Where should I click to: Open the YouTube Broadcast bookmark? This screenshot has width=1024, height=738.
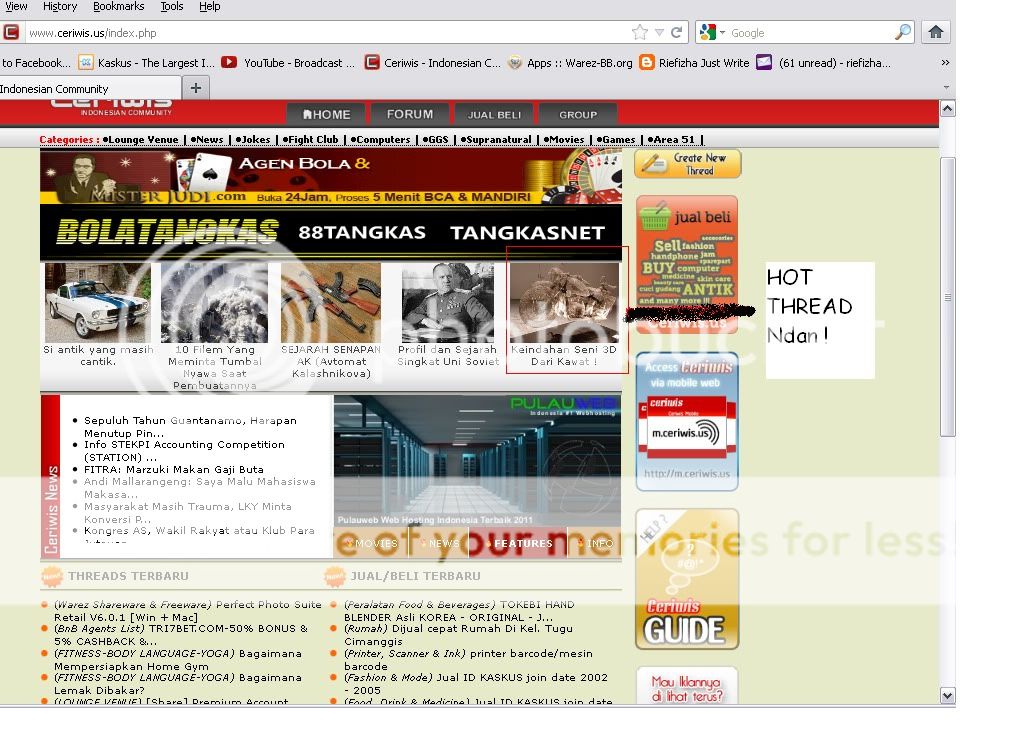288,63
